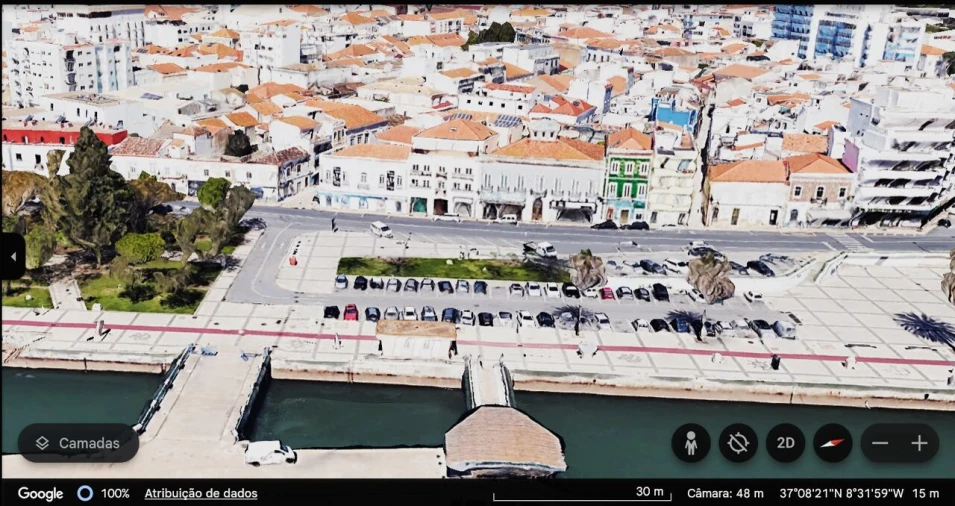
Task: Open the Camadas layers panel
Action: 78,443
